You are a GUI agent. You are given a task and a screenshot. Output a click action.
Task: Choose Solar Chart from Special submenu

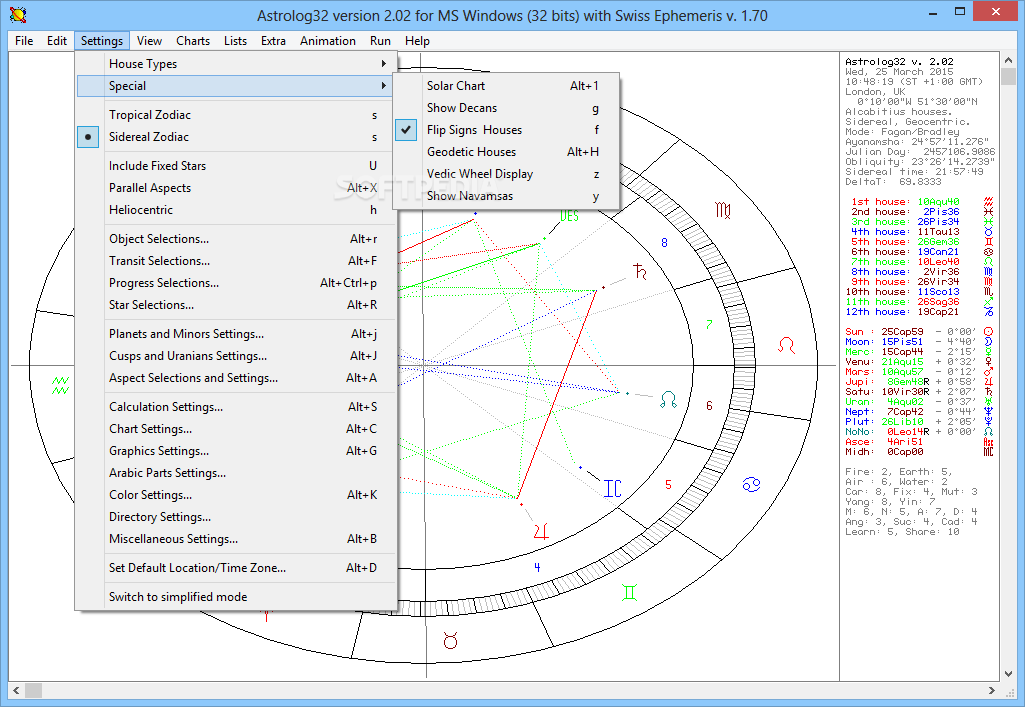coord(506,86)
